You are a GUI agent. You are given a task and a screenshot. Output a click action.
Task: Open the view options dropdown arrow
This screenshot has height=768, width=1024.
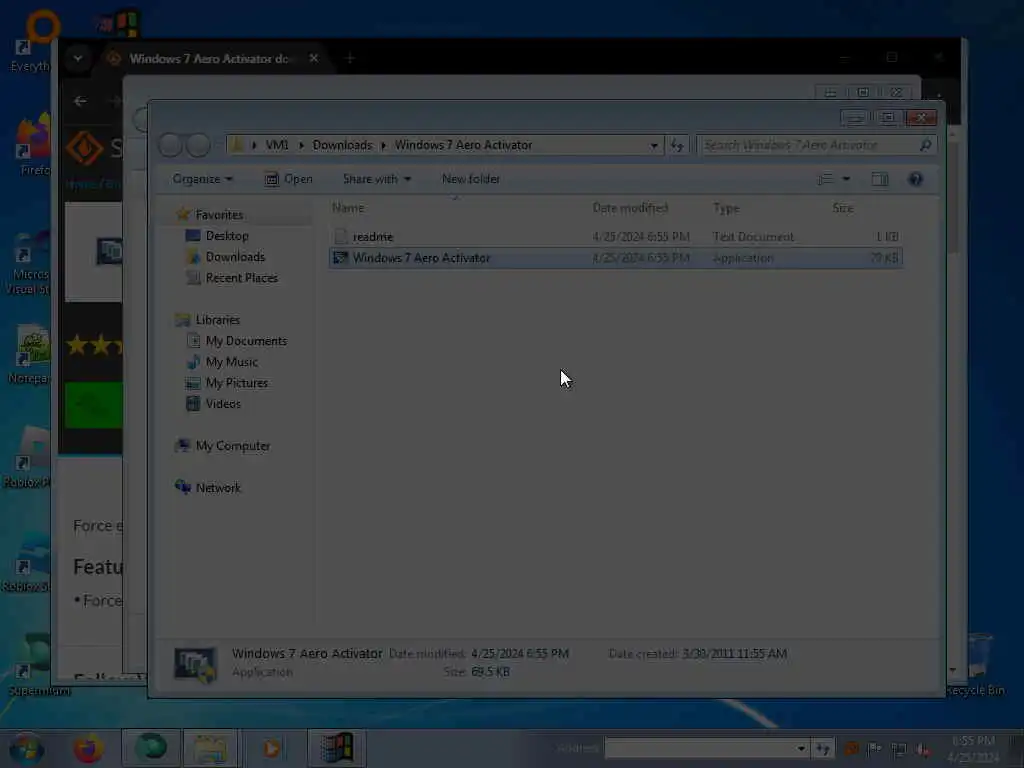coord(846,179)
